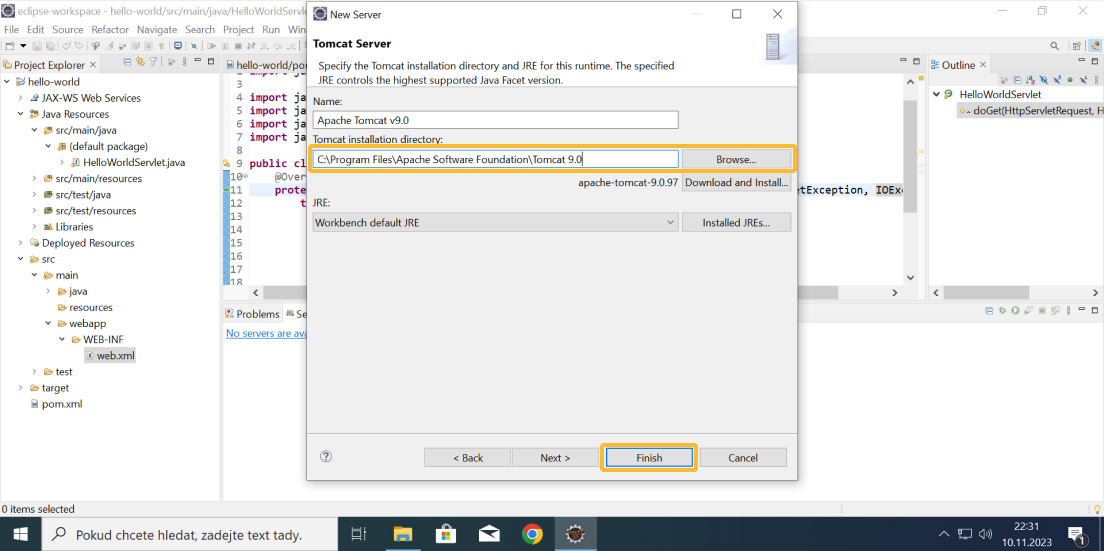Screen dimensions: 1104x551
Task: Expand the target folder
Action: 21,388
